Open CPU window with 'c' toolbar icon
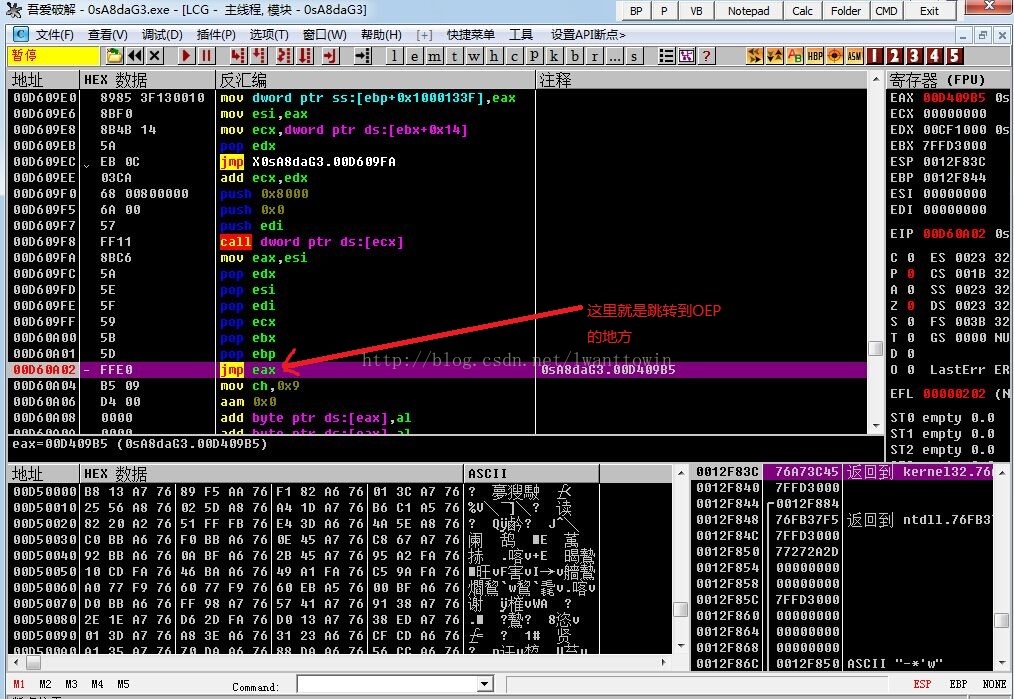Screen dimensions: 1014x699 point(514,56)
